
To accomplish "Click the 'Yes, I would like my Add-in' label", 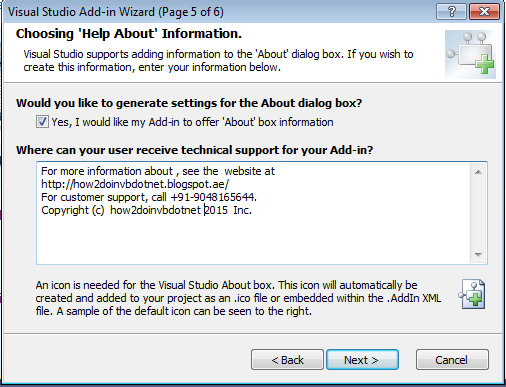I will [x=192, y=122].
